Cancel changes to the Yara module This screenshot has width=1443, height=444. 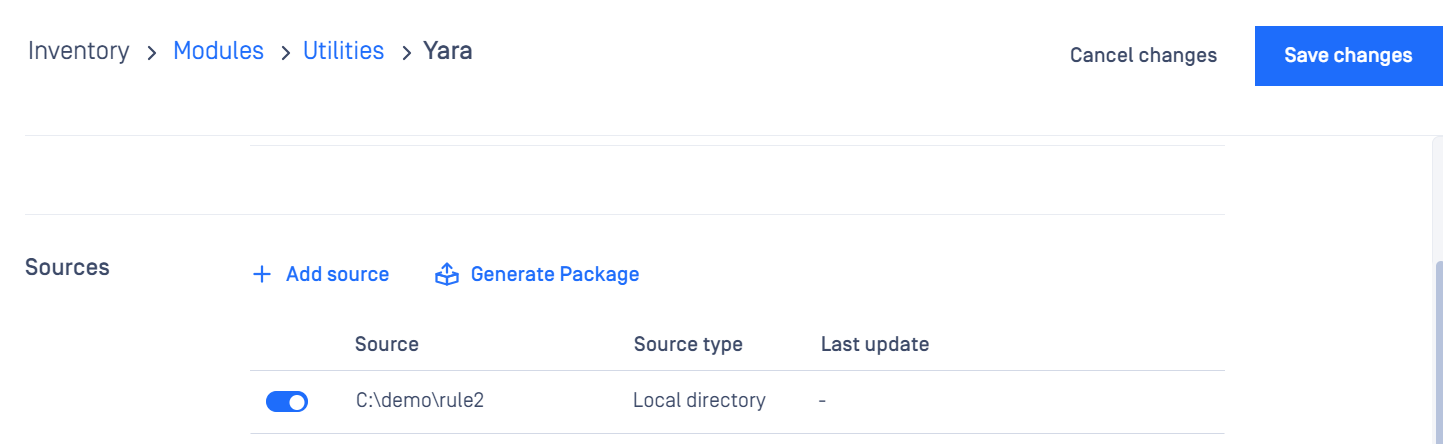coord(1143,56)
